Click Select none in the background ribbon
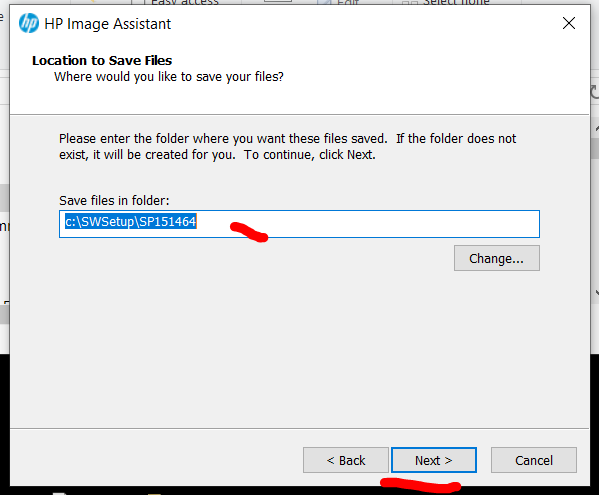 click(x=456, y=2)
